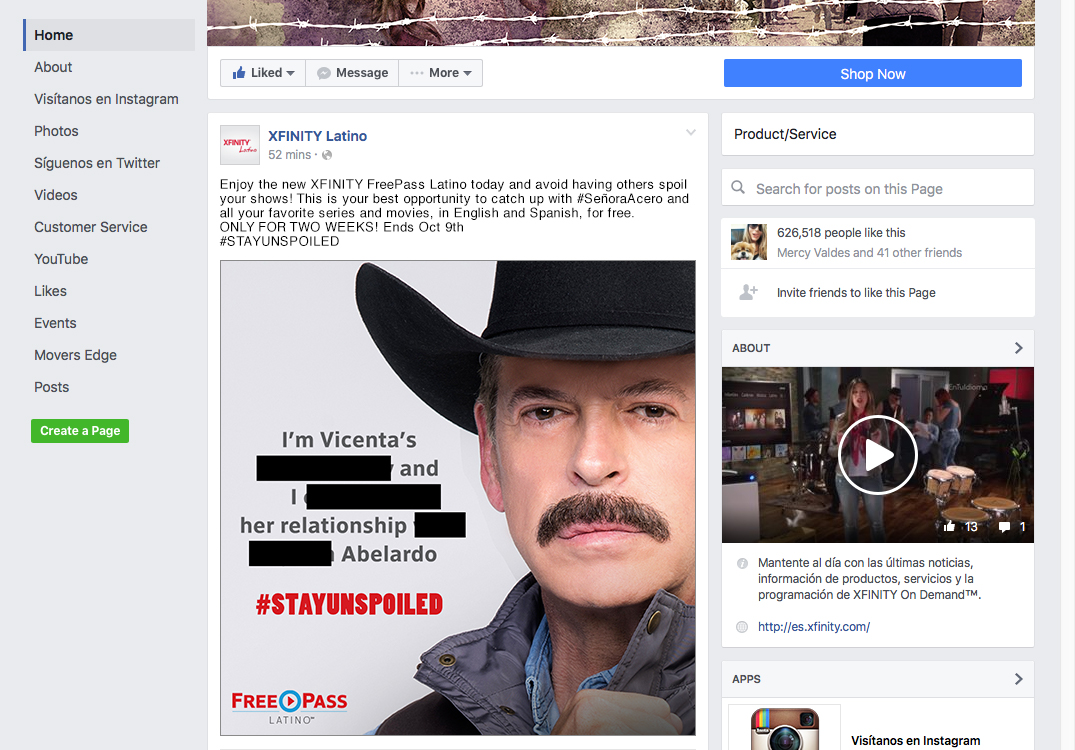The image size is (1075, 750).
Task: Click the blue Shop Now button
Action: [x=873, y=73]
